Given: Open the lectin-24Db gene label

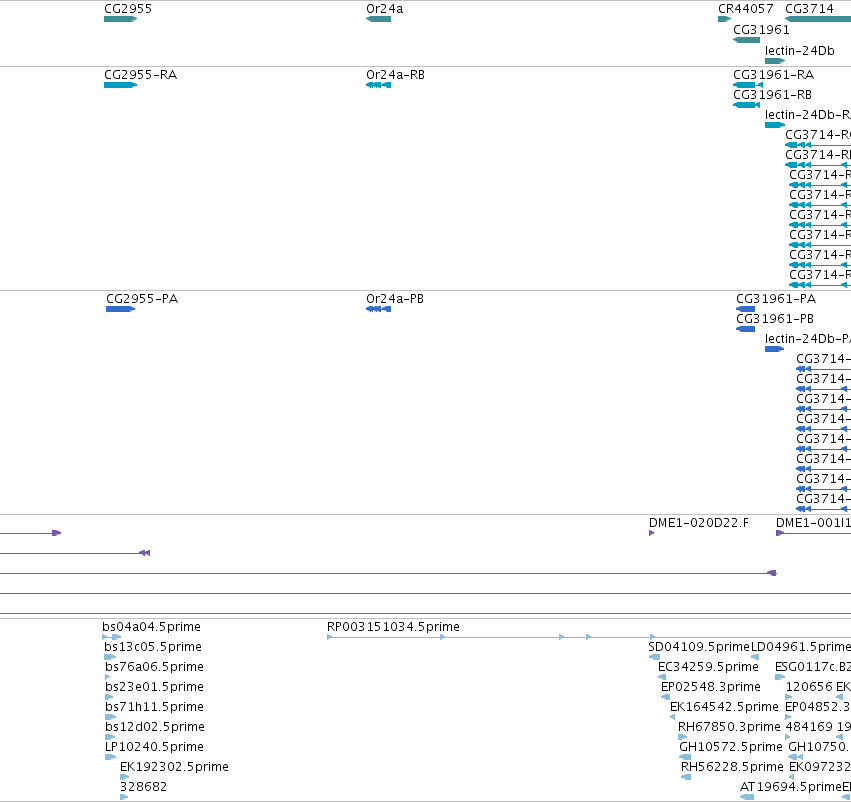Looking at the screenshot, I should (x=799, y=51).
